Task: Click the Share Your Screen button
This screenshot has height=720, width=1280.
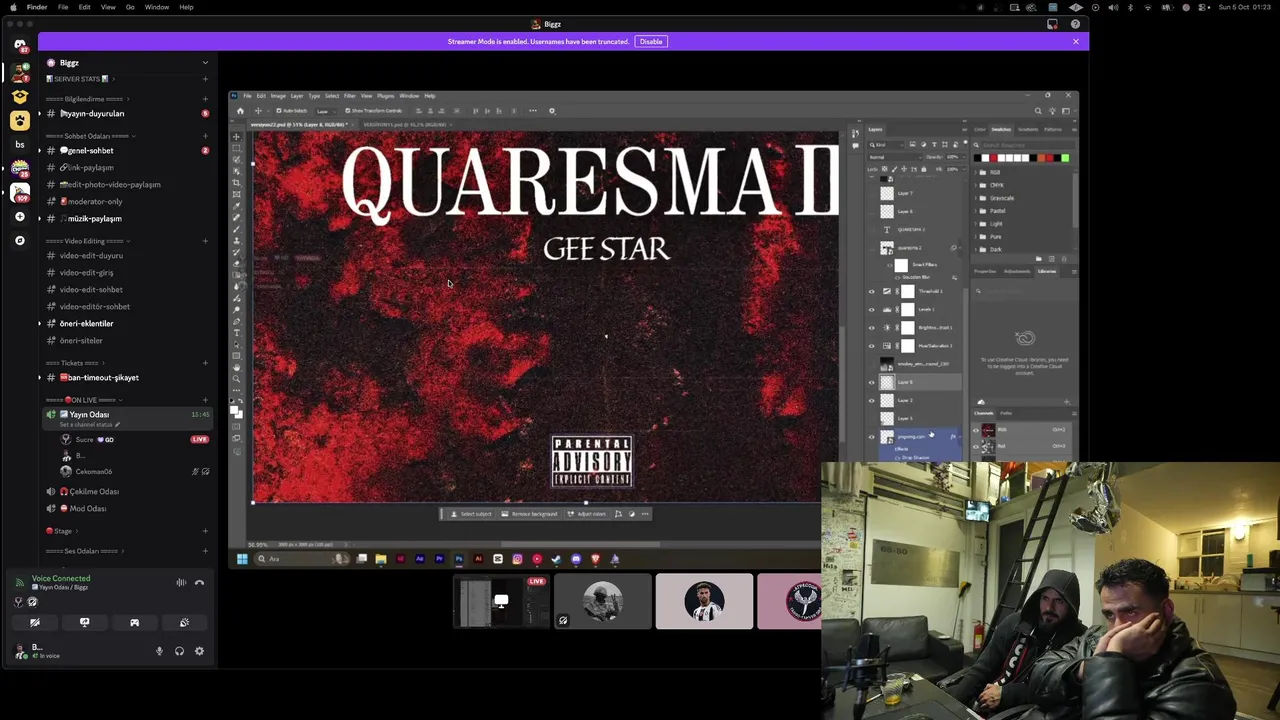Action: tap(84, 622)
